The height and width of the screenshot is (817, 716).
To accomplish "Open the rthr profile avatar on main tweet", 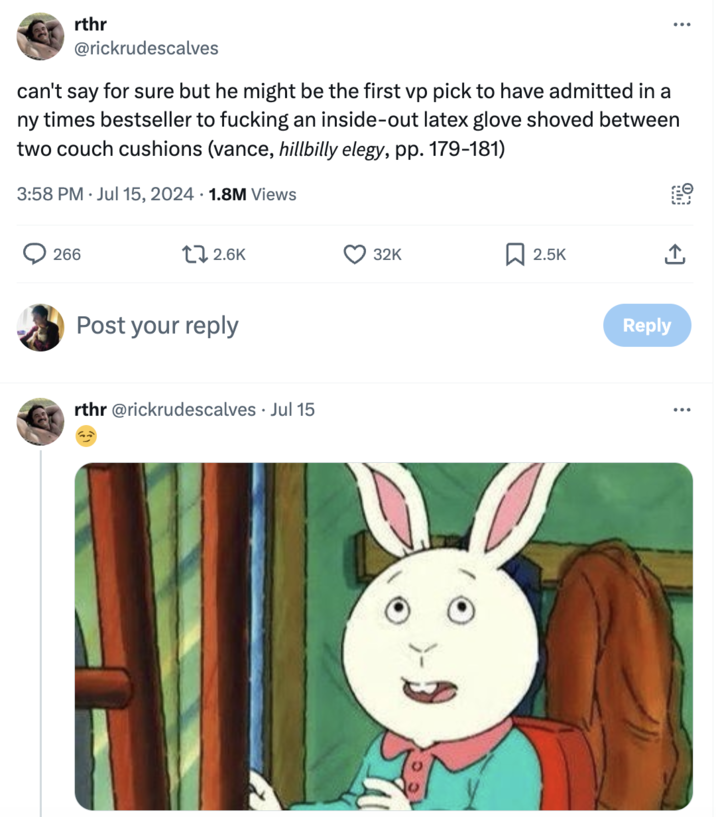I will (x=41, y=36).
